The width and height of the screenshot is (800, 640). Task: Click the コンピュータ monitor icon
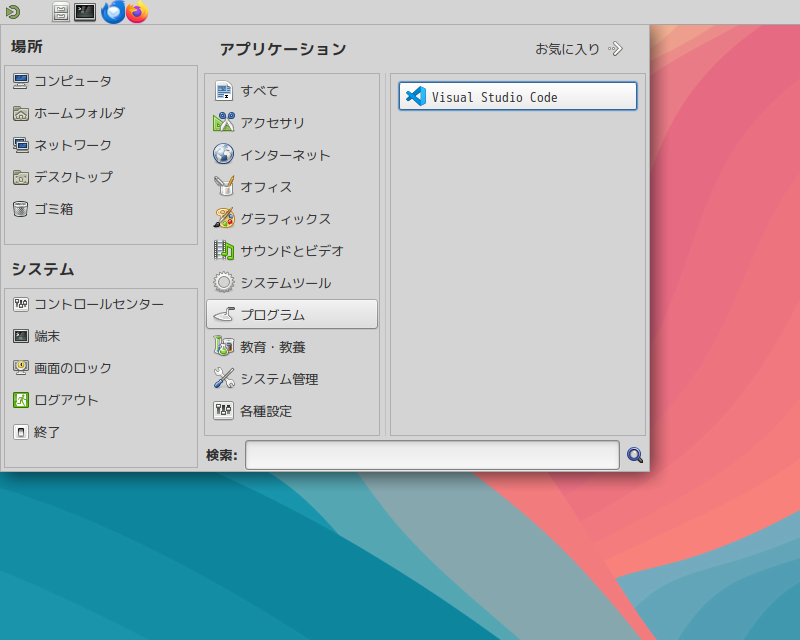20,81
